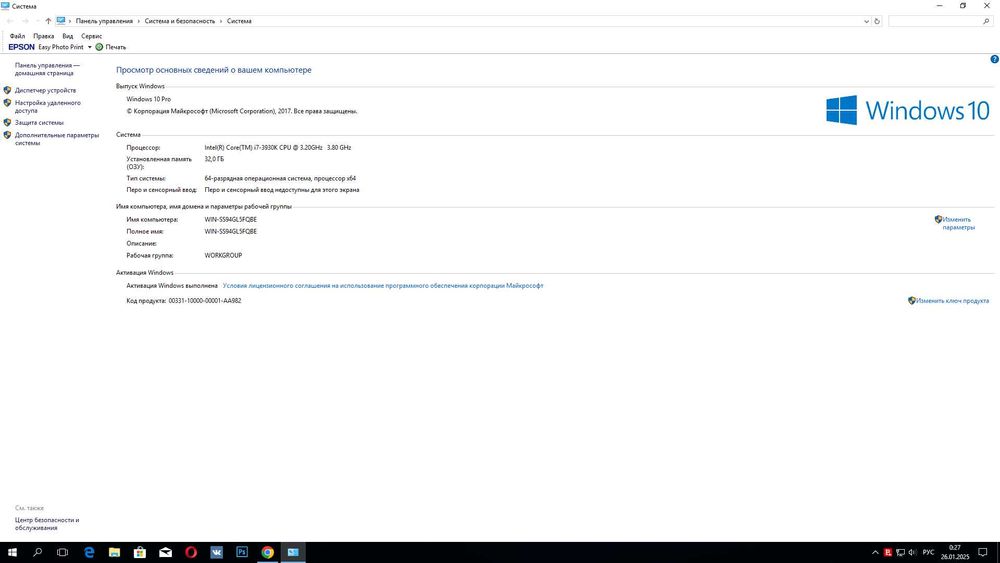Click the System window taskbar icon
This screenshot has height=563, width=1000.
click(293, 552)
